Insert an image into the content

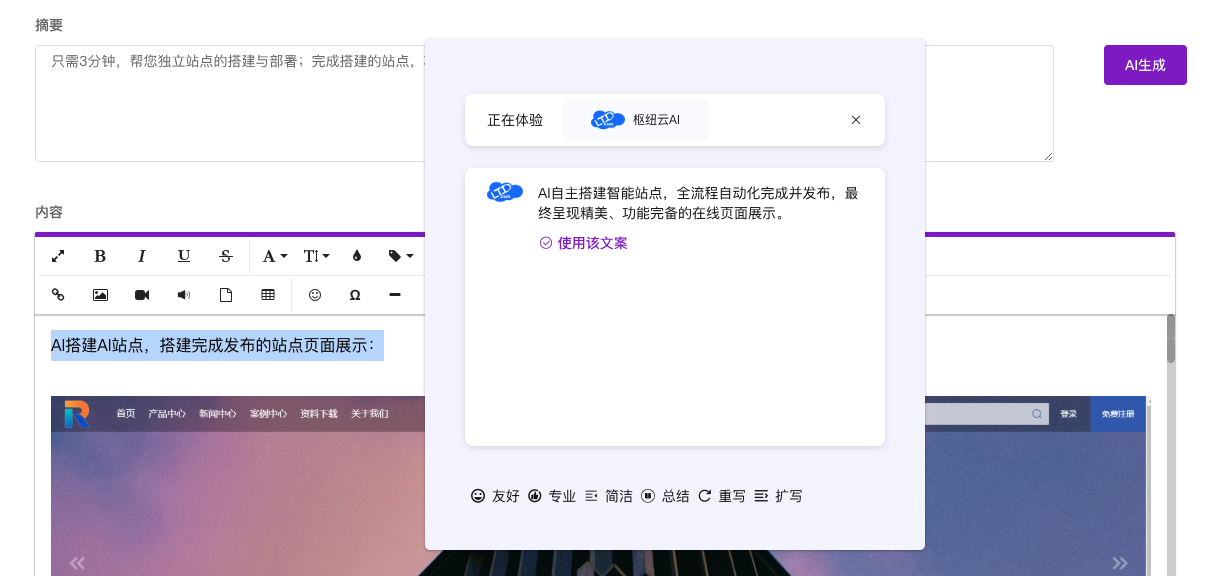point(100,295)
